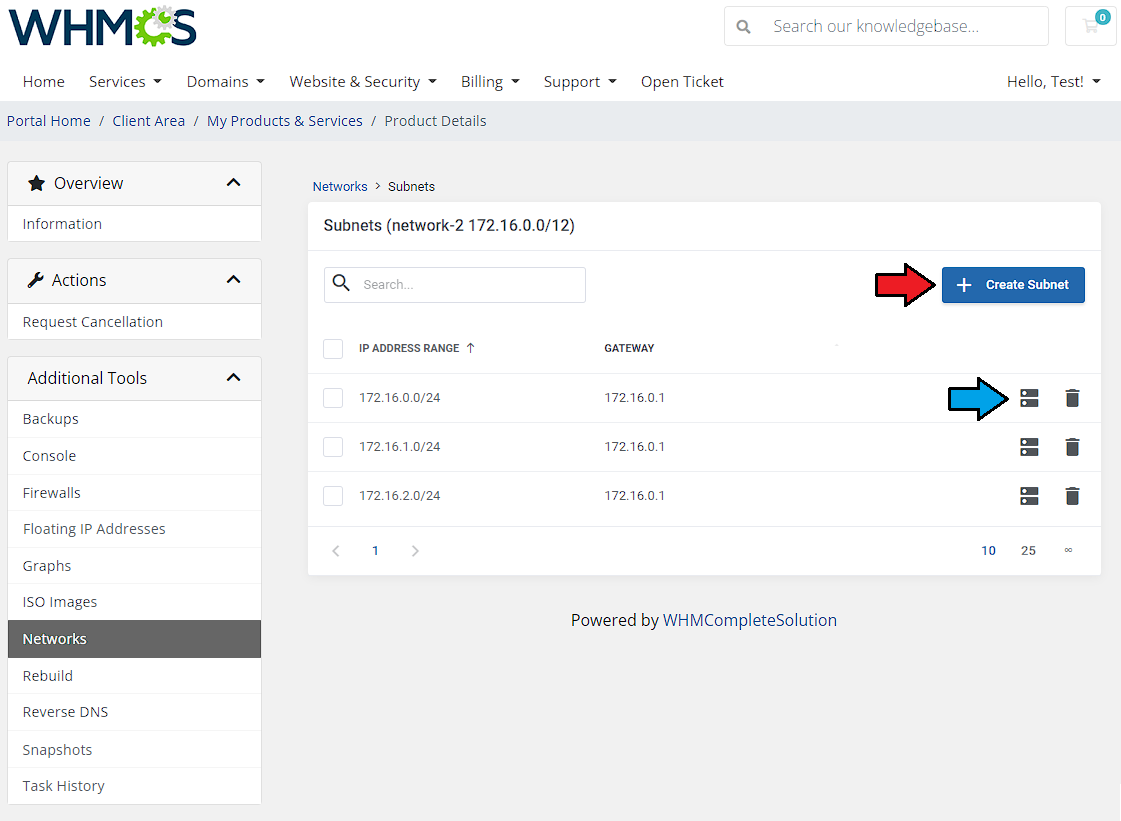
Task: Click the WHMCS logo
Action: click(102, 26)
